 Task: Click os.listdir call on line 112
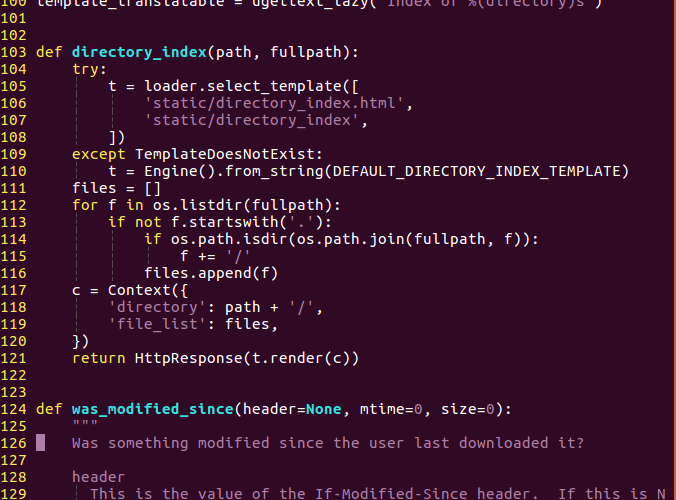point(197,205)
